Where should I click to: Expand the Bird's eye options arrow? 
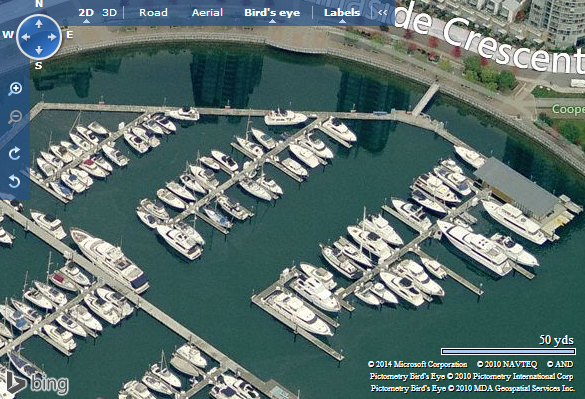click(x=272, y=21)
